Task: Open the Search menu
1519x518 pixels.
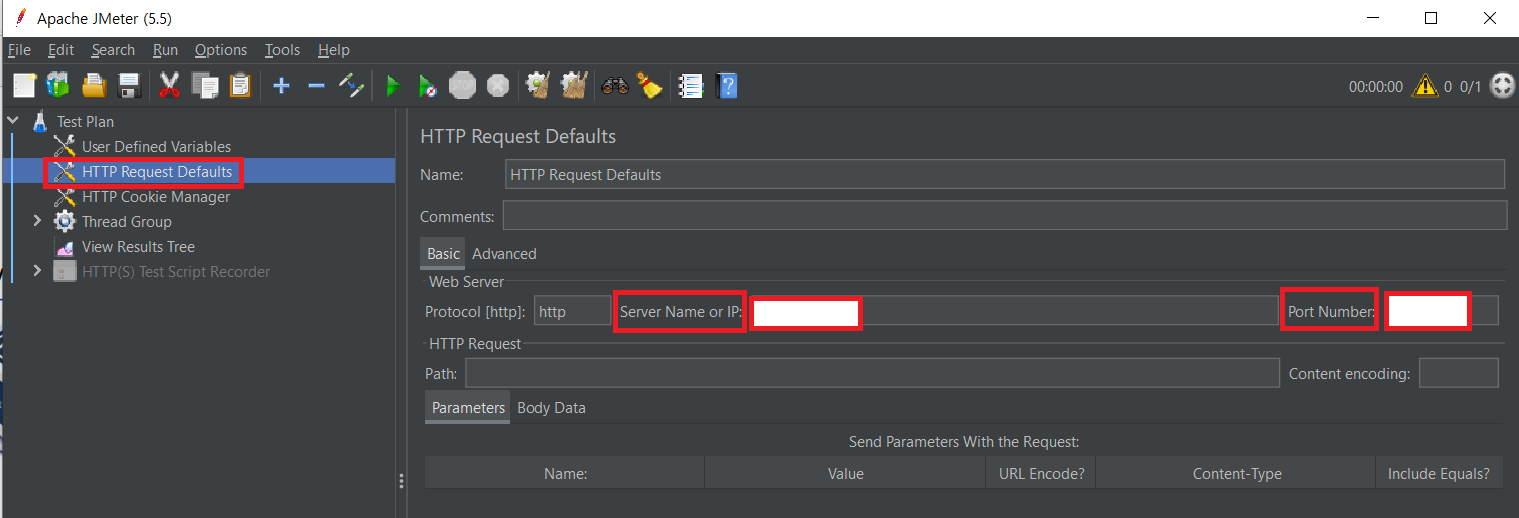Action: point(113,50)
